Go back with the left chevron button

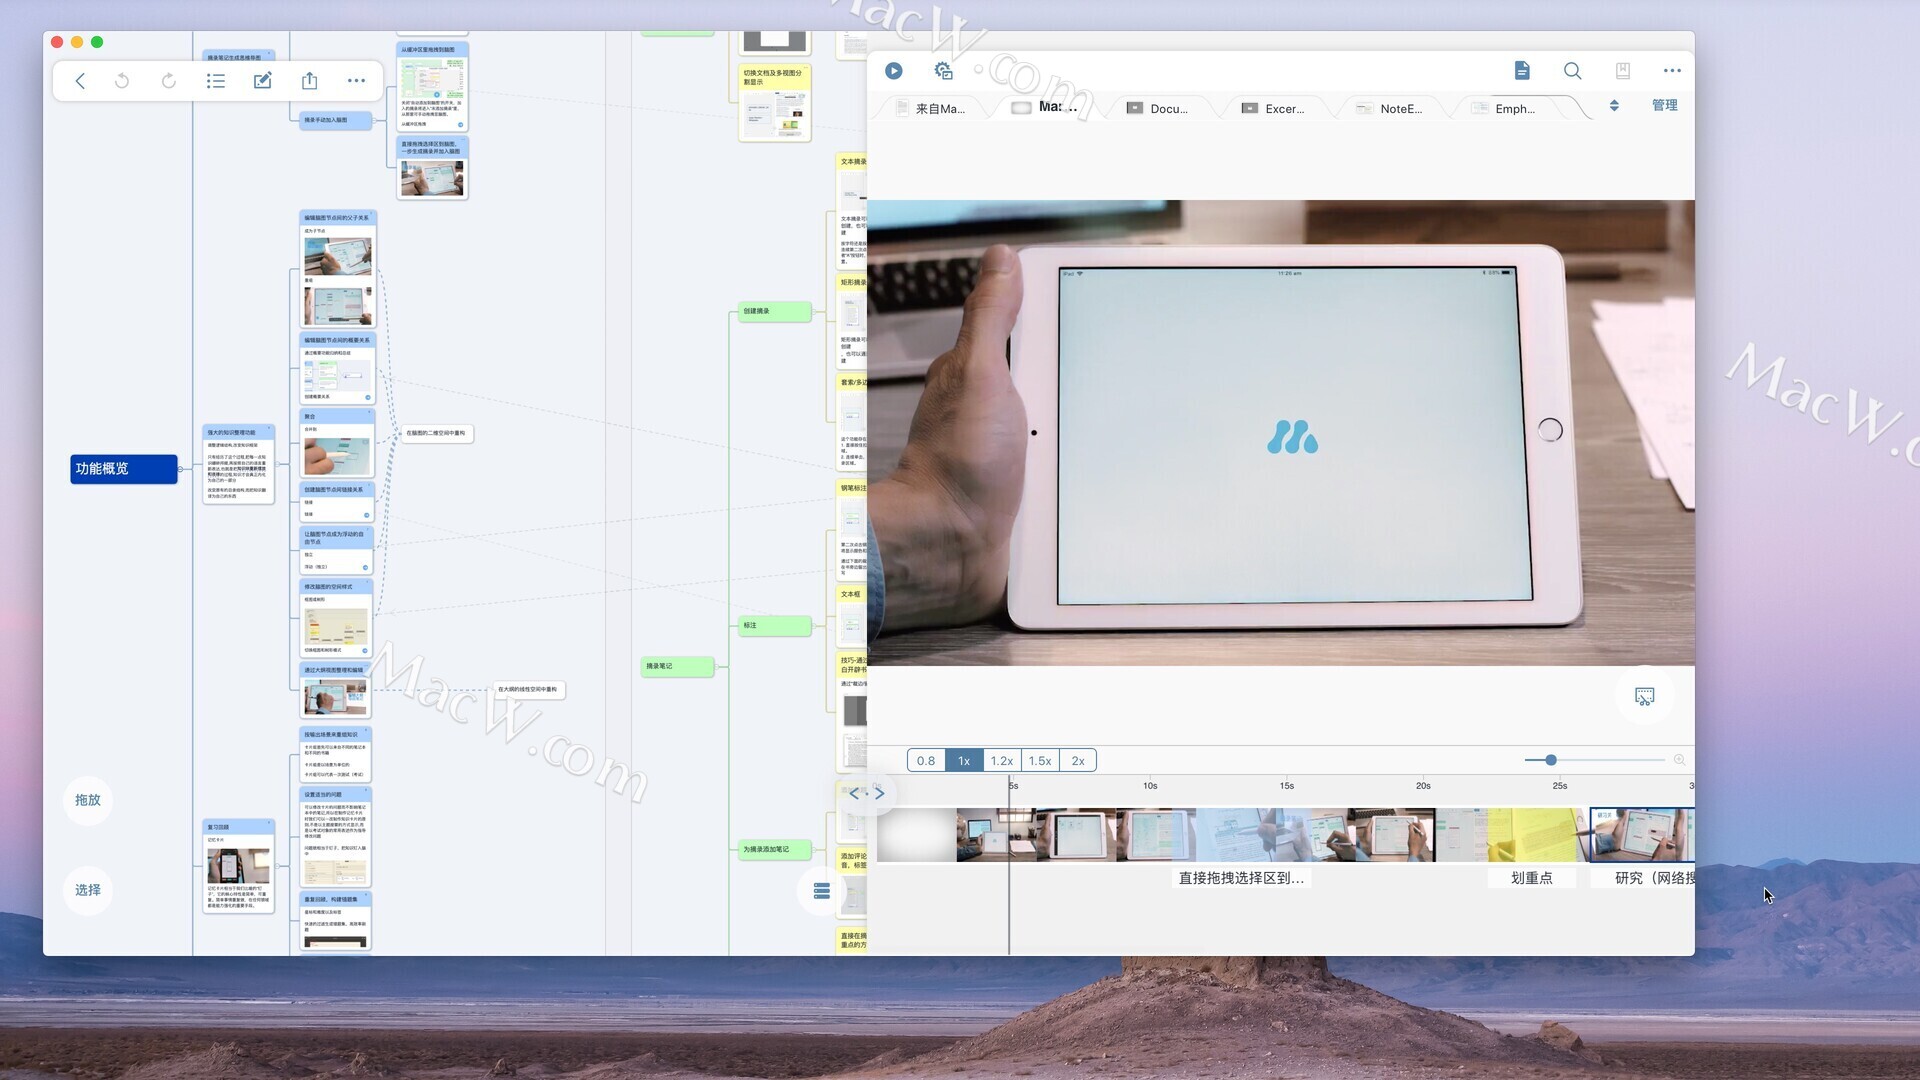(x=80, y=81)
